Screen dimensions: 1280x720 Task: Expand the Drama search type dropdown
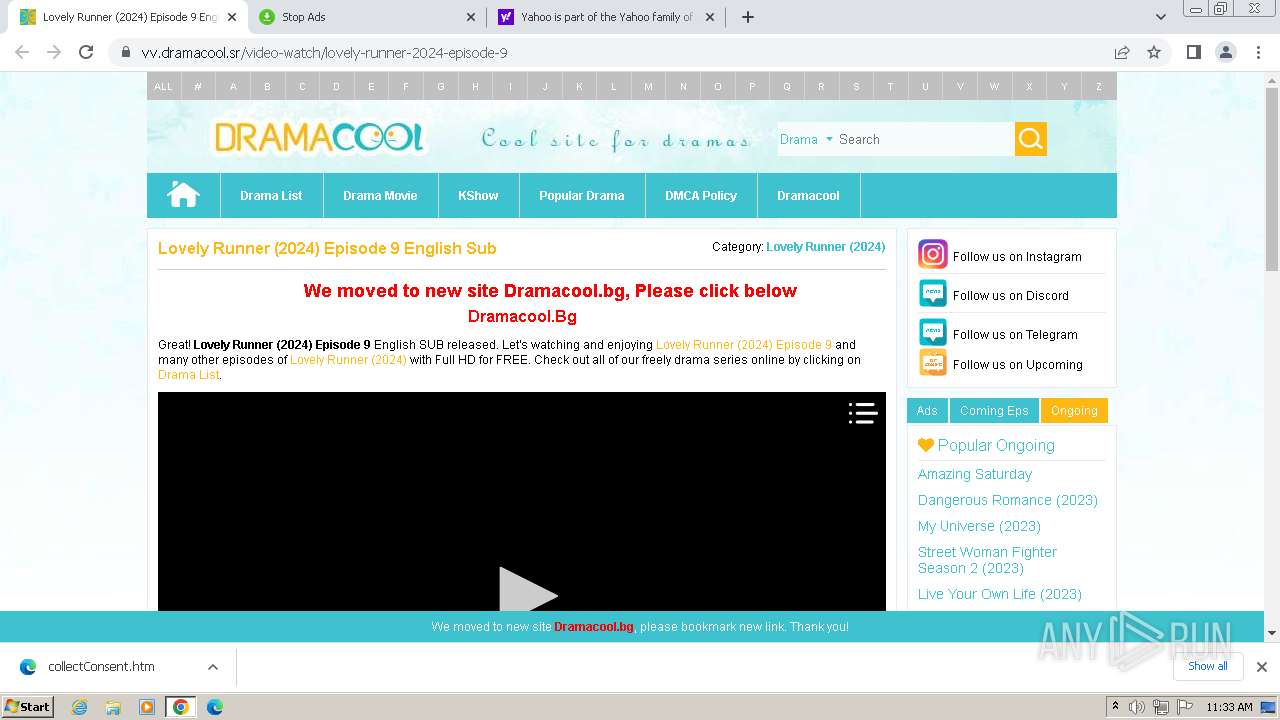pyautogui.click(x=806, y=139)
